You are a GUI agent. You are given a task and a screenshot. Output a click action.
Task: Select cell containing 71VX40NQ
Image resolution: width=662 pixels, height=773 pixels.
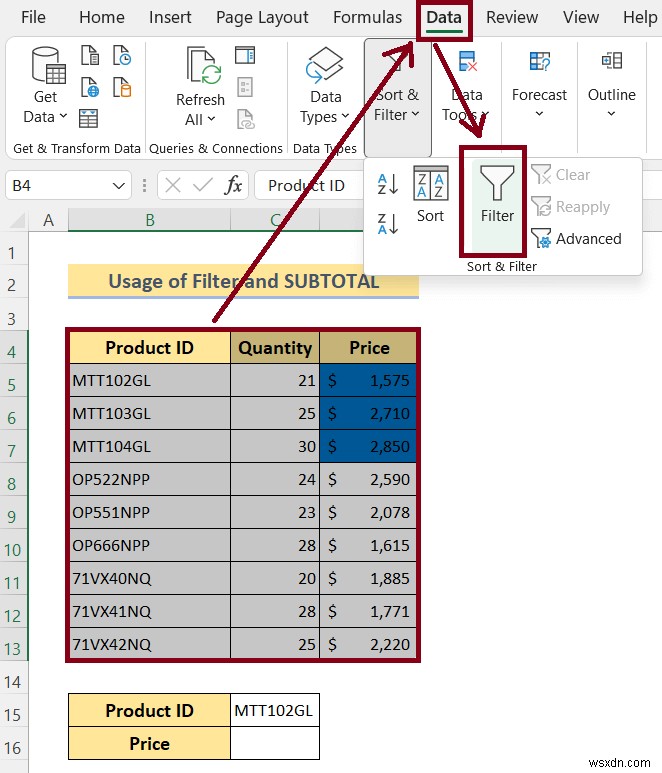pyautogui.click(x=149, y=578)
